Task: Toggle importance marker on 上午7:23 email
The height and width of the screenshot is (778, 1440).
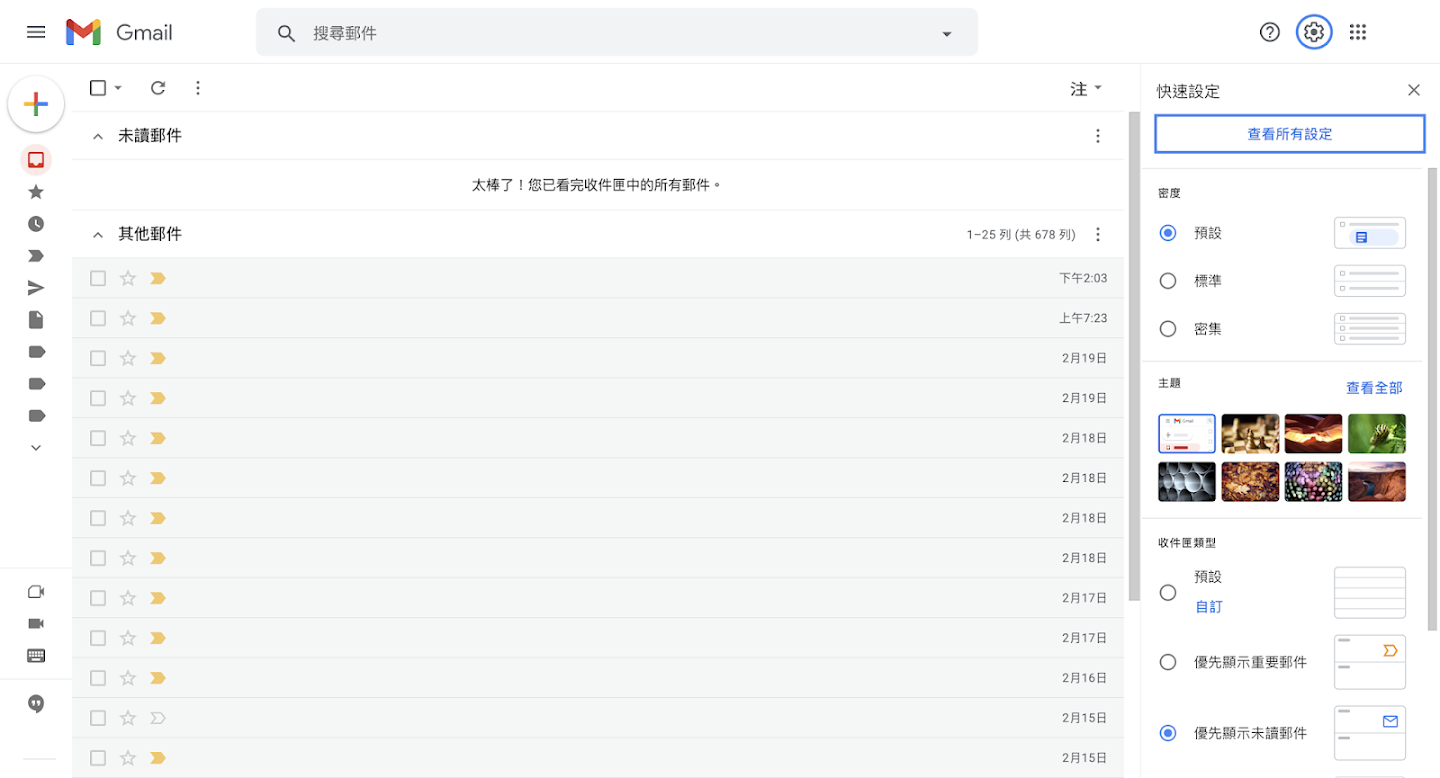Action: 157,318
